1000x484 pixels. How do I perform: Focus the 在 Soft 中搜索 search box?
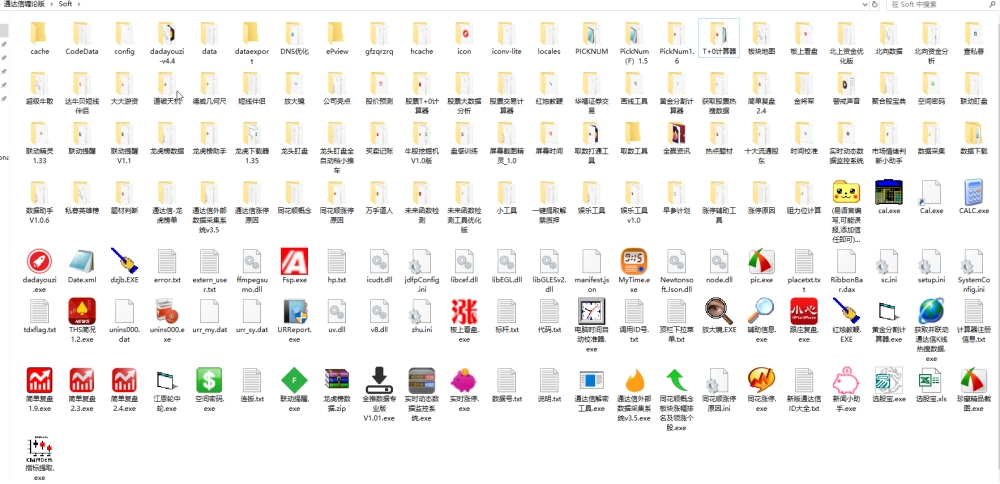(936, 4)
